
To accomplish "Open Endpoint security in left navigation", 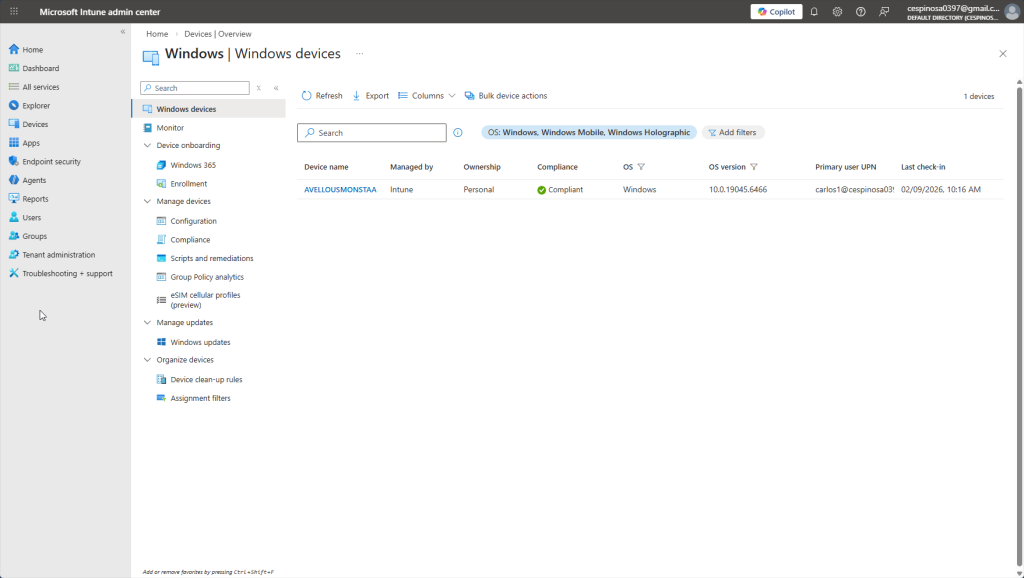I will tap(51, 162).
